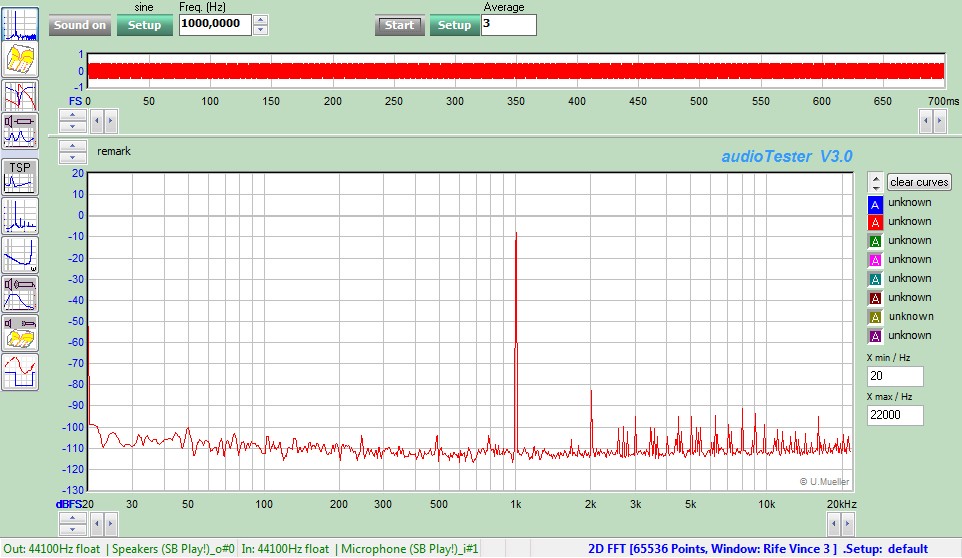Shift spectrum low frequency right arrow

click(x=110, y=524)
